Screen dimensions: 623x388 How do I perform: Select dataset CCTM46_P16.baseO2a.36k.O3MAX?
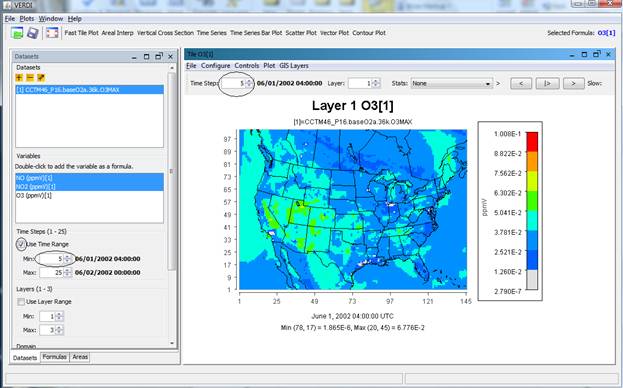click(89, 90)
